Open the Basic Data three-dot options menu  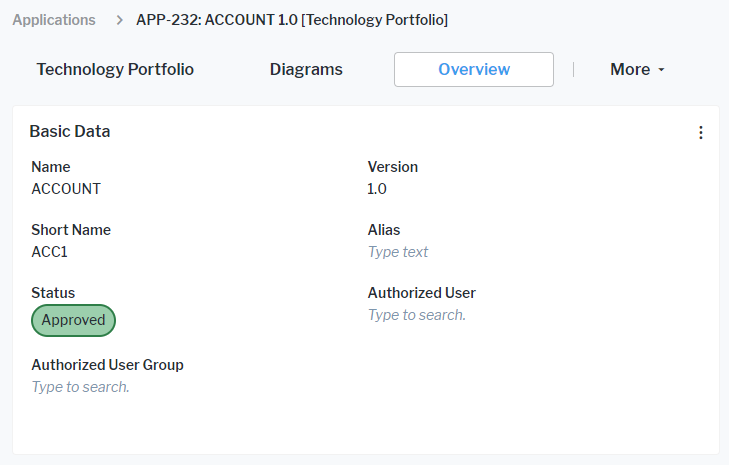pos(700,133)
